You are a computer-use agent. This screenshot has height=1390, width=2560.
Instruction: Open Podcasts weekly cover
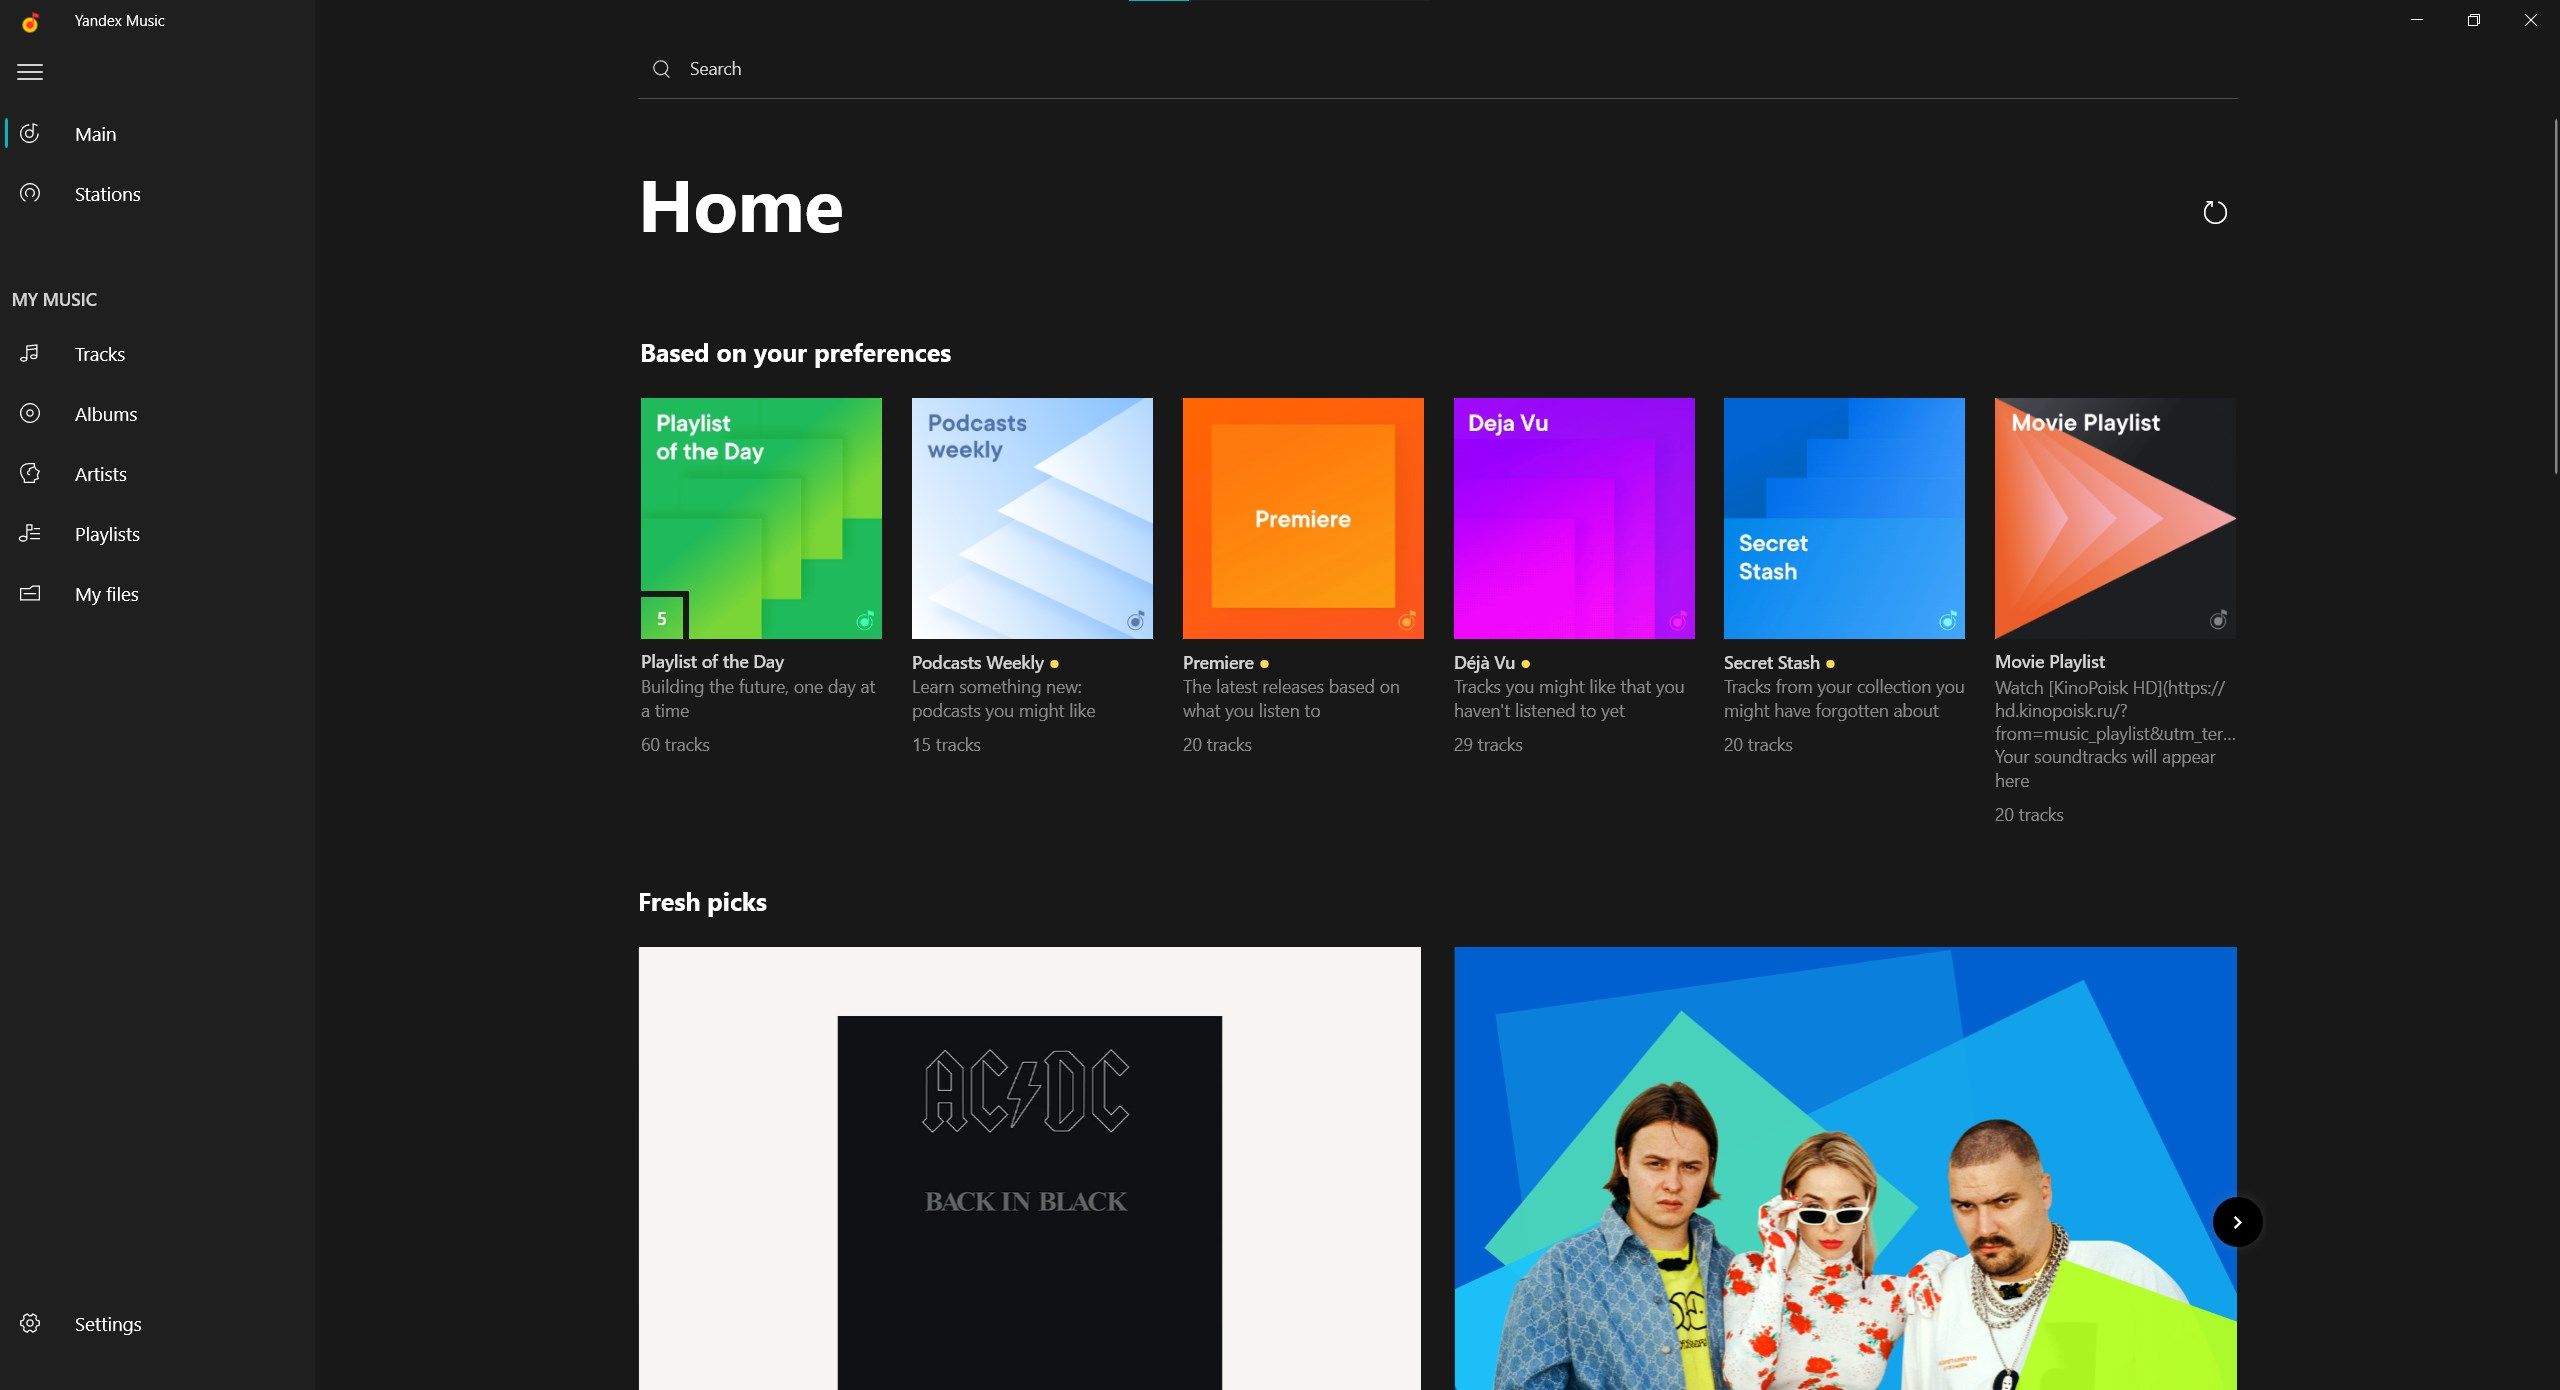(x=1032, y=518)
